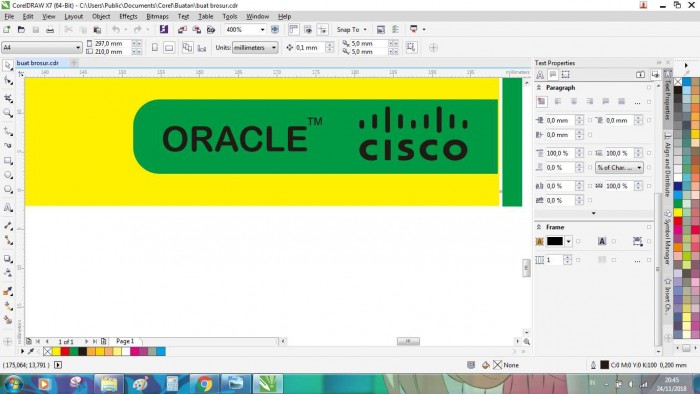Create a new document

(x=7, y=29)
